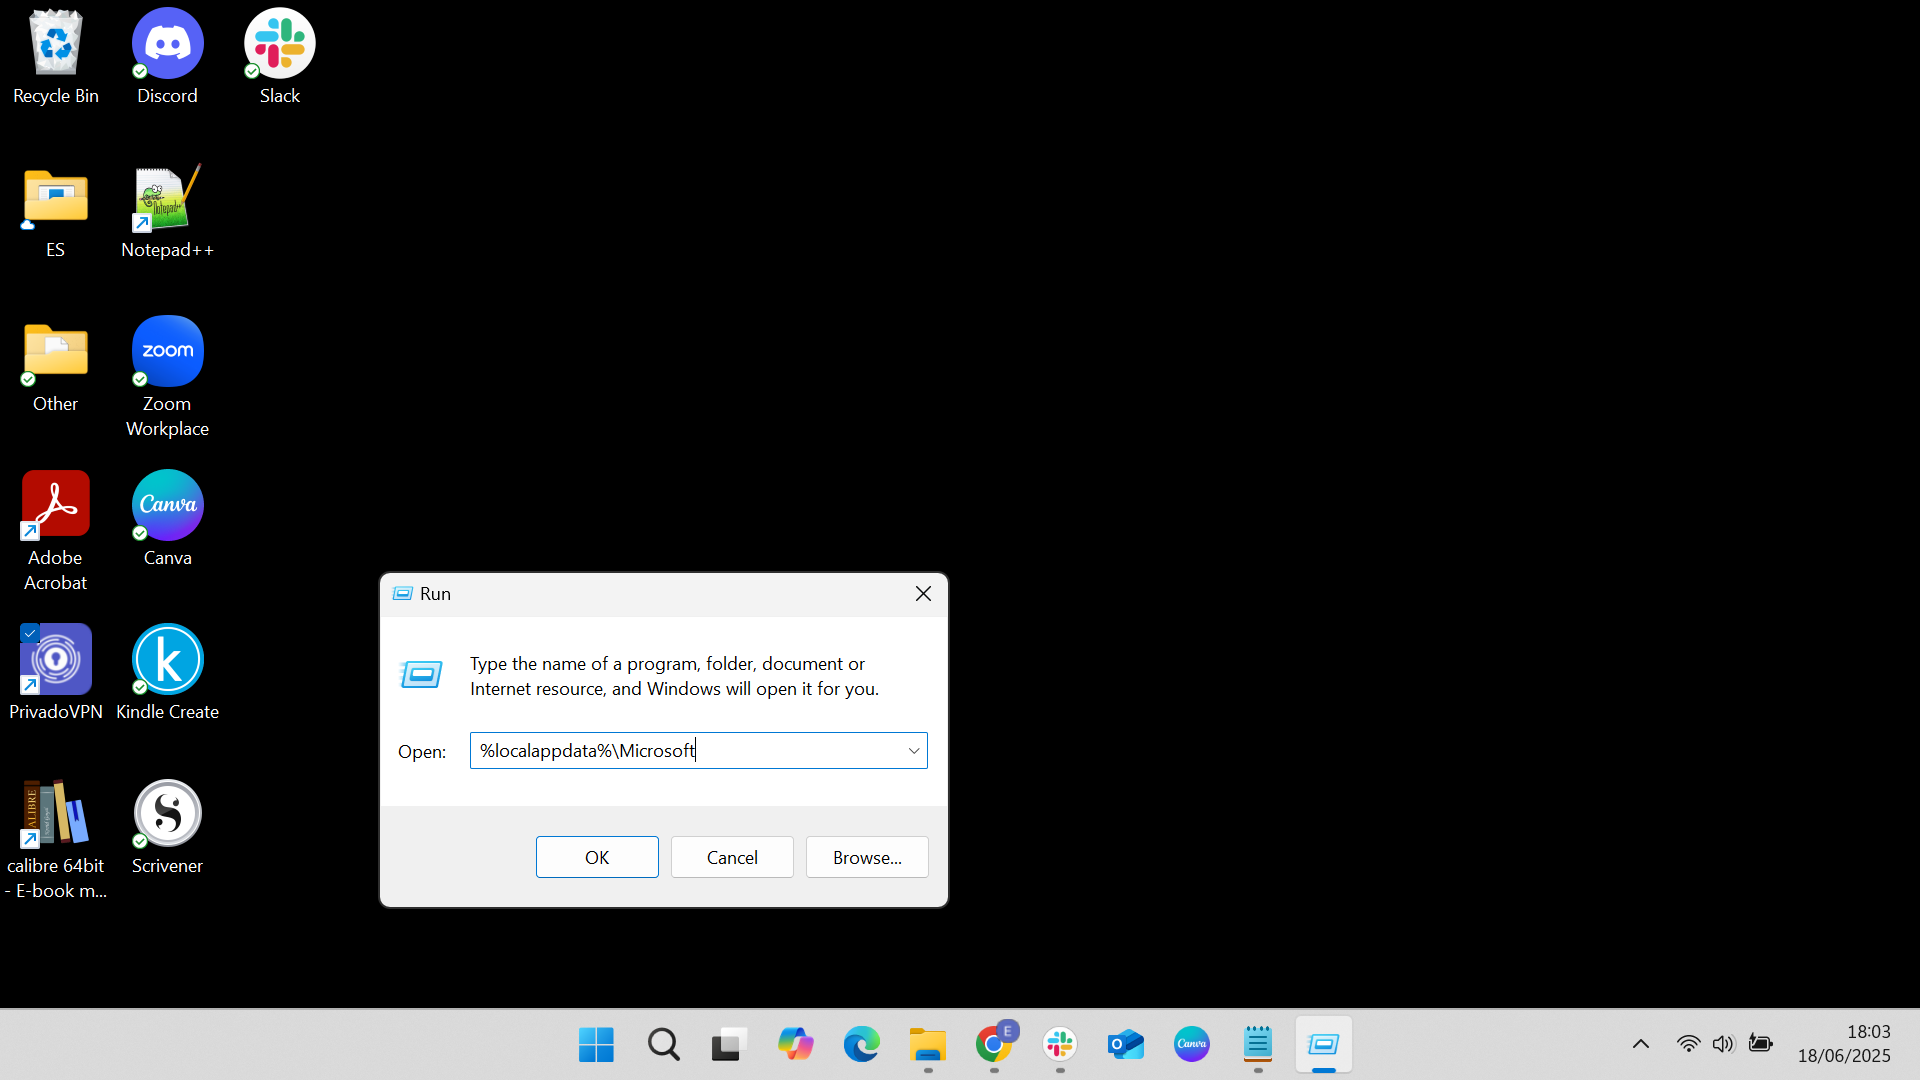
Task: Open the Slack desktop shortcut
Action: tap(280, 57)
